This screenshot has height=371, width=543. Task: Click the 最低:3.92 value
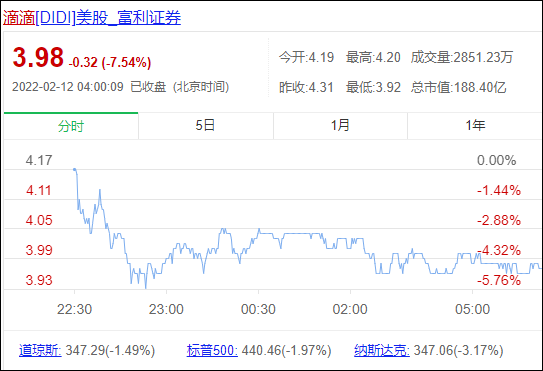373,87
